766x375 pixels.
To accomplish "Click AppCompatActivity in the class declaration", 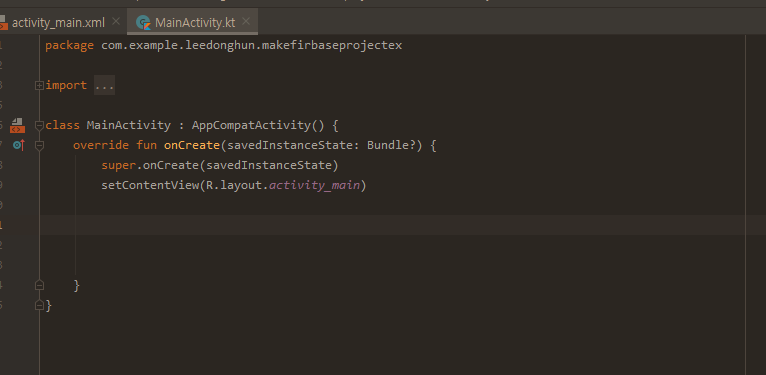I will 251,125.
